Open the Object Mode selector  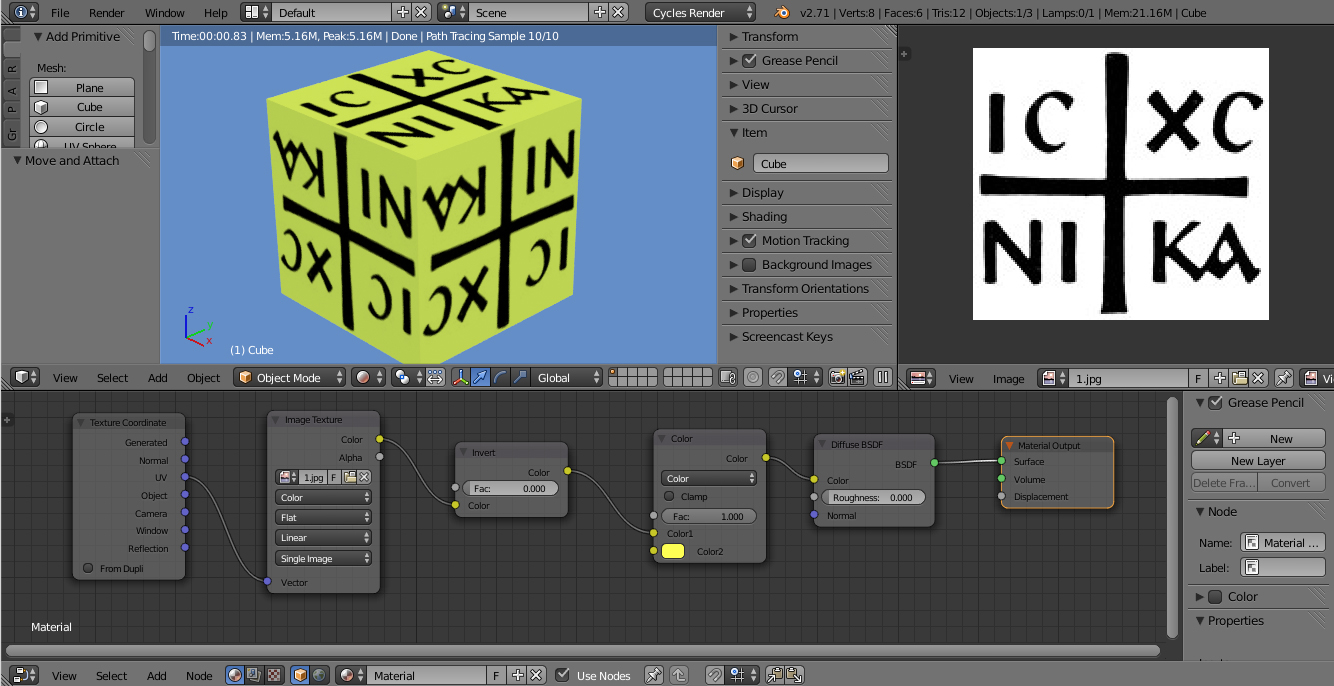click(x=290, y=377)
